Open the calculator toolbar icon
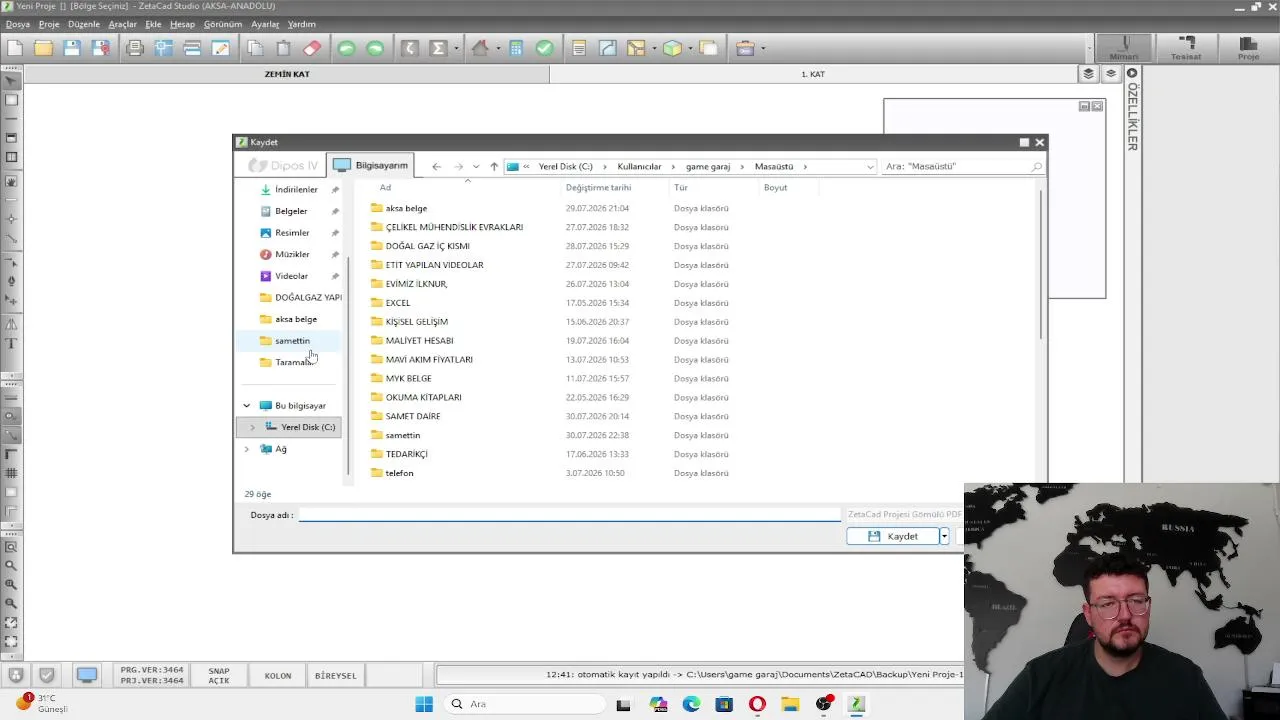The width and height of the screenshot is (1280, 720). (516, 48)
